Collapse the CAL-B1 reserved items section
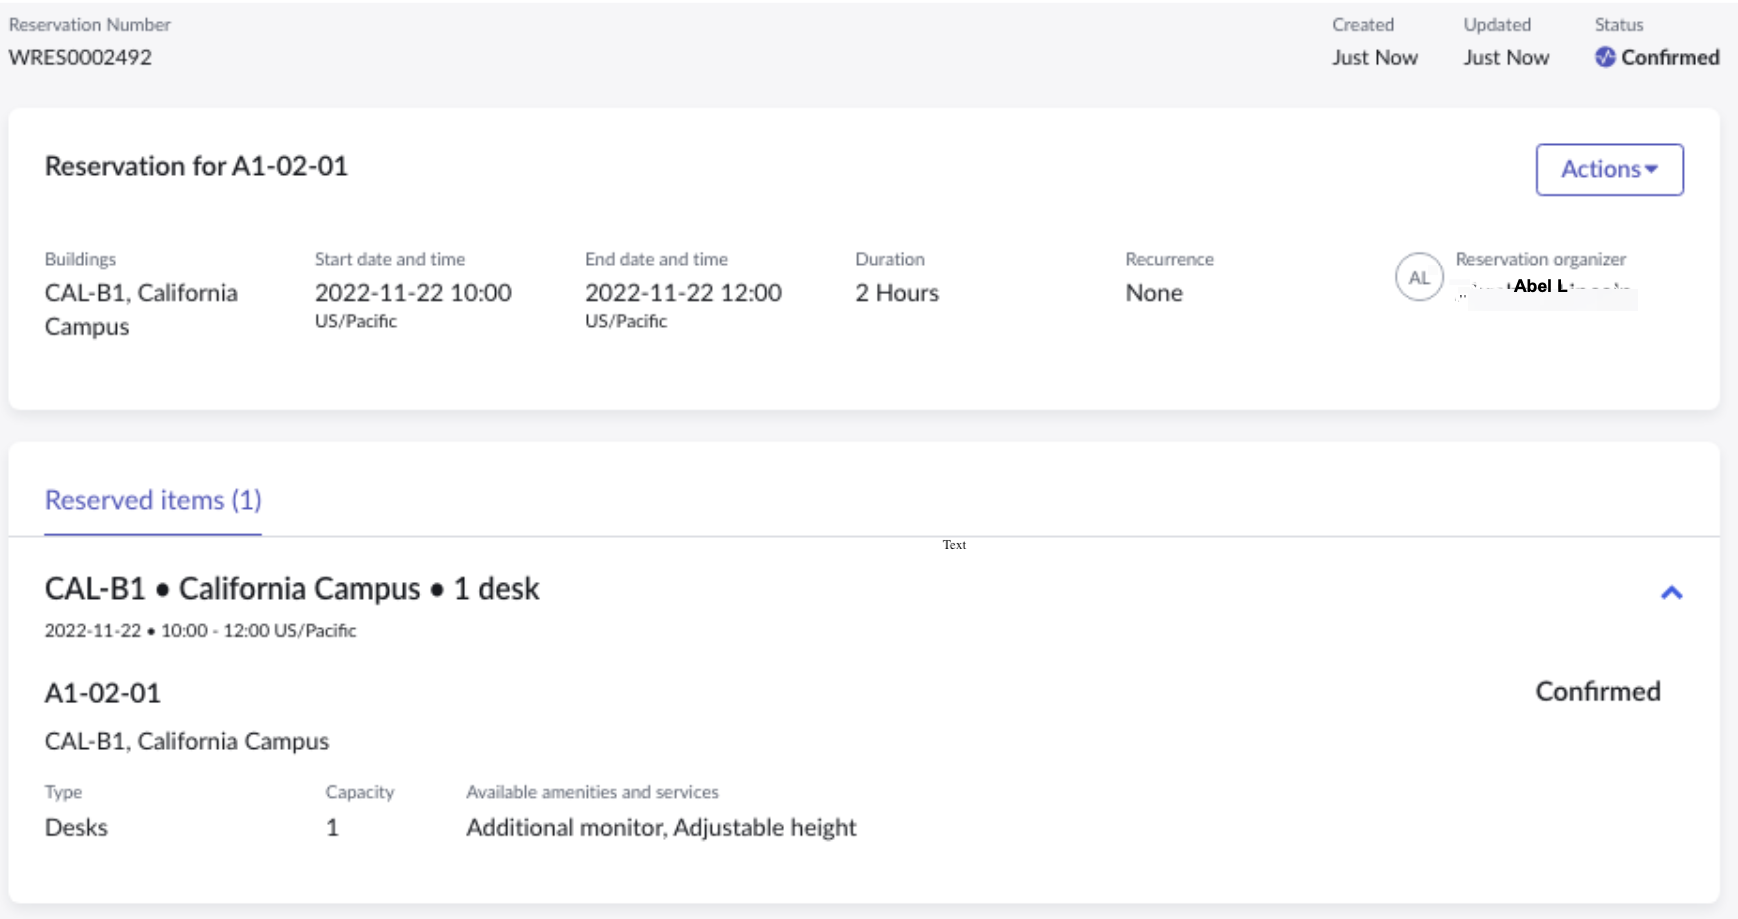The image size is (1738, 919). click(x=1671, y=593)
